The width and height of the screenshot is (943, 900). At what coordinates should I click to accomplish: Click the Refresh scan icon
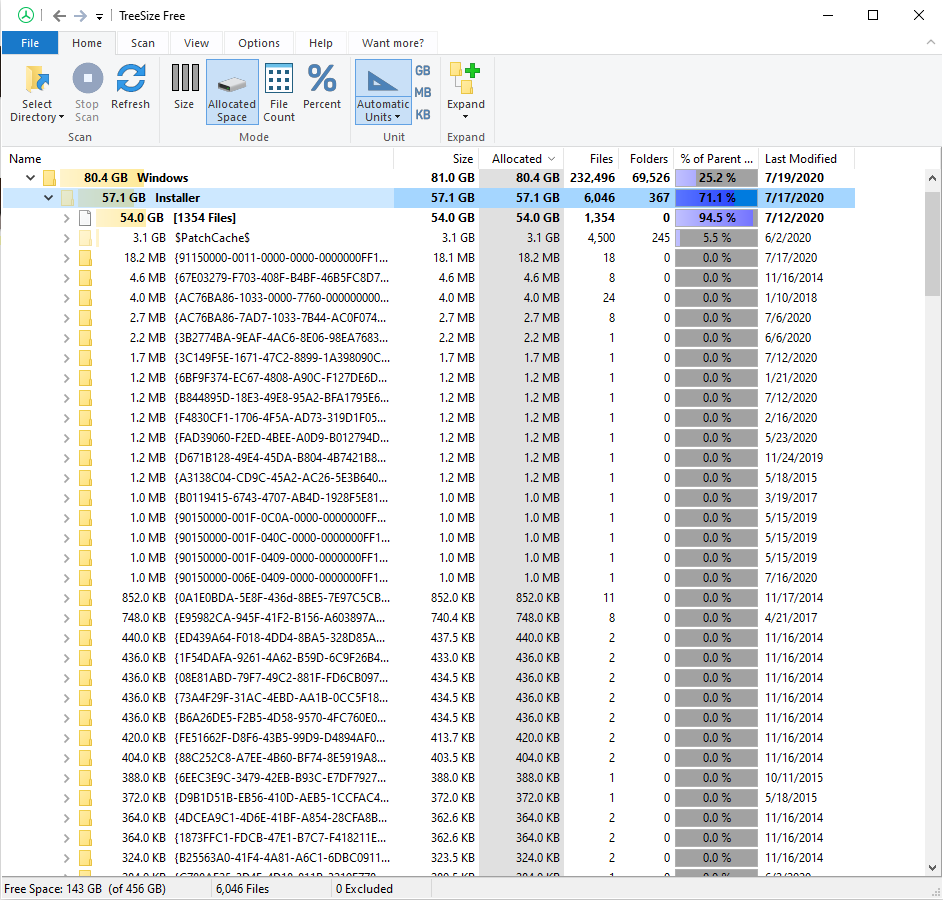(130, 82)
